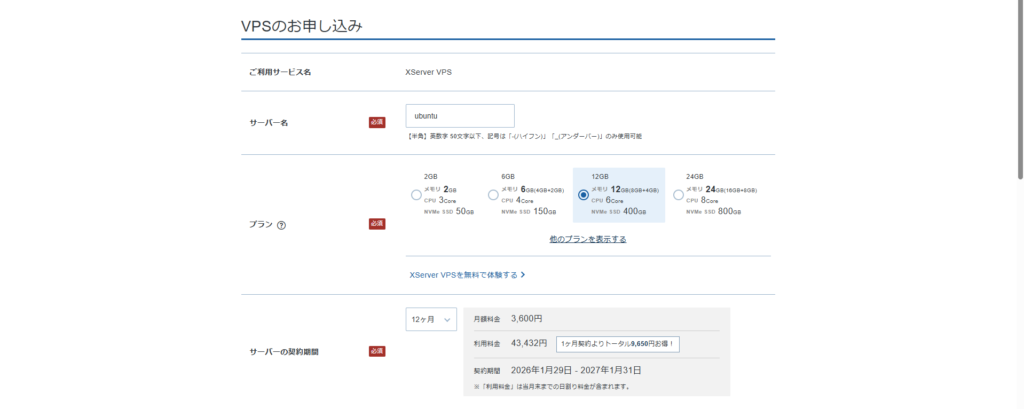Expand the list via 他のプランを表示する
This screenshot has height=409, width=1024.
click(x=588, y=240)
